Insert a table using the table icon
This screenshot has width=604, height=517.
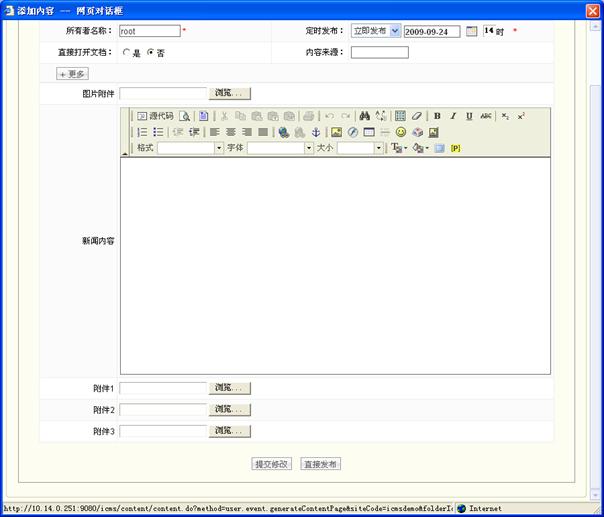400,116
